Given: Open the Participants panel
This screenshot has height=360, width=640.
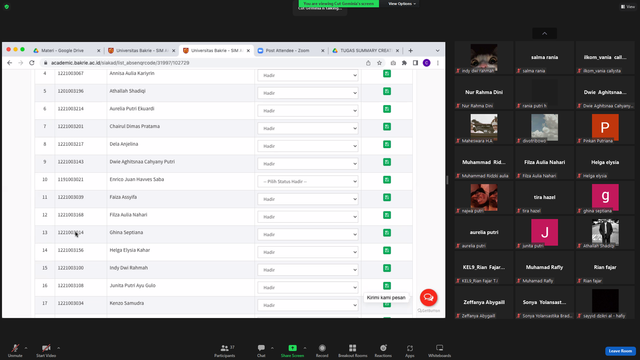Looking at the screenshot, I should pyautogui.click(x=225, y=350).
